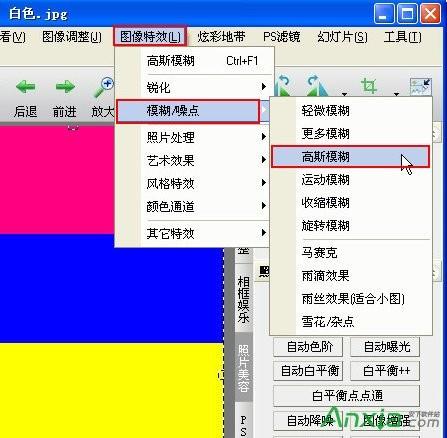Click the green Forward arrow icon
Image resolution: width=447 pixels, height=438 pixels.
[65, 87]
